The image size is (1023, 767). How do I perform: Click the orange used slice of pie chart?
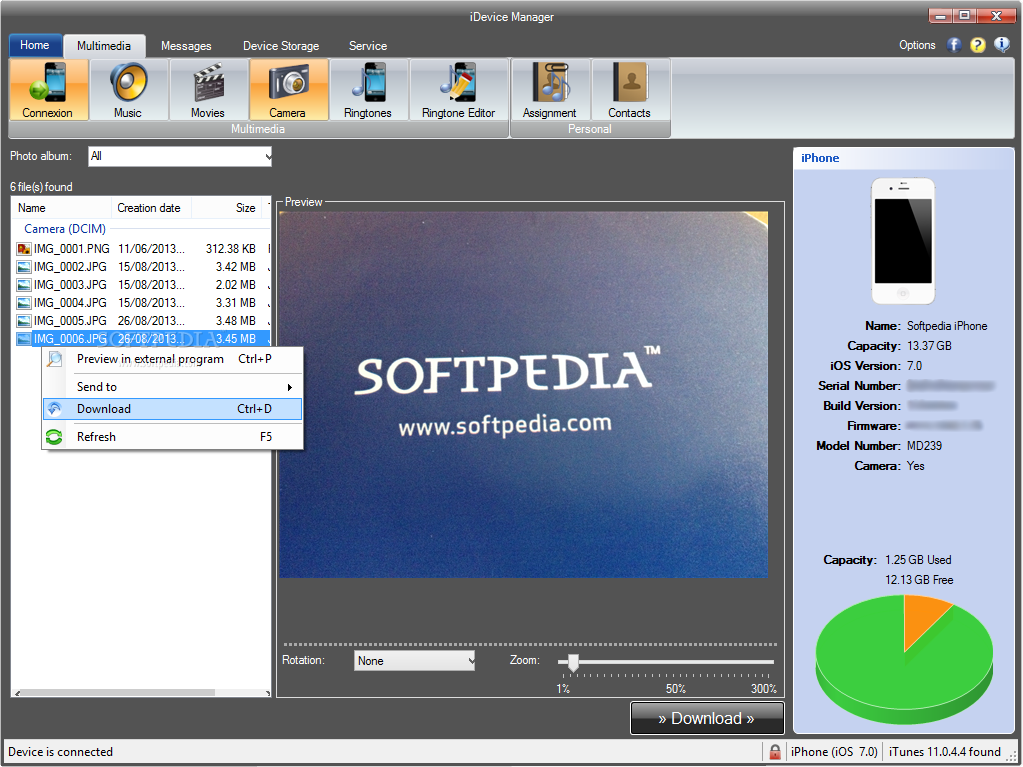(x=923, y=620)
